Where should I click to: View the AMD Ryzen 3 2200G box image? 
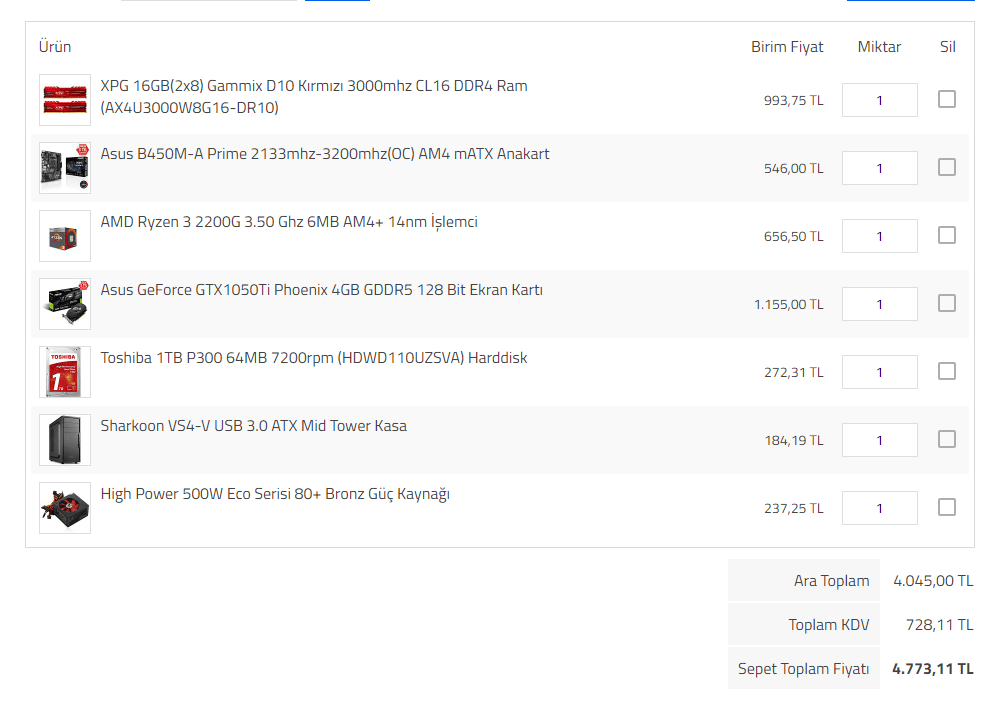coord(65,236)
